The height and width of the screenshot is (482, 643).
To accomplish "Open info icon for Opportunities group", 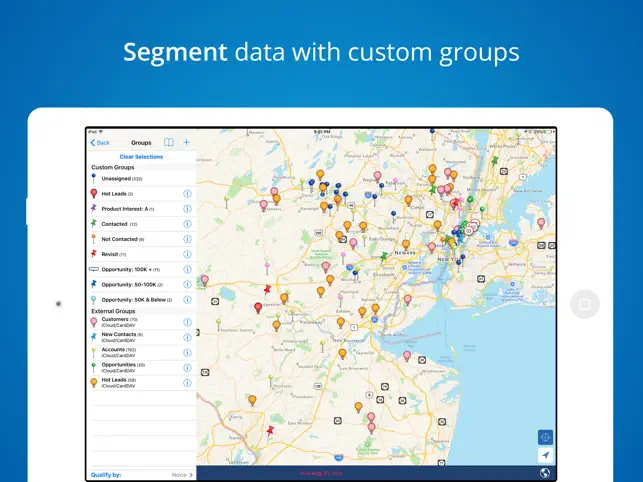I will click(187, 368).
